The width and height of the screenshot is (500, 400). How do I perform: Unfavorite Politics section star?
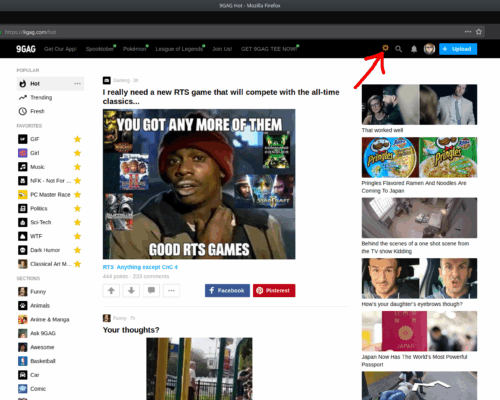pos(77,208)
